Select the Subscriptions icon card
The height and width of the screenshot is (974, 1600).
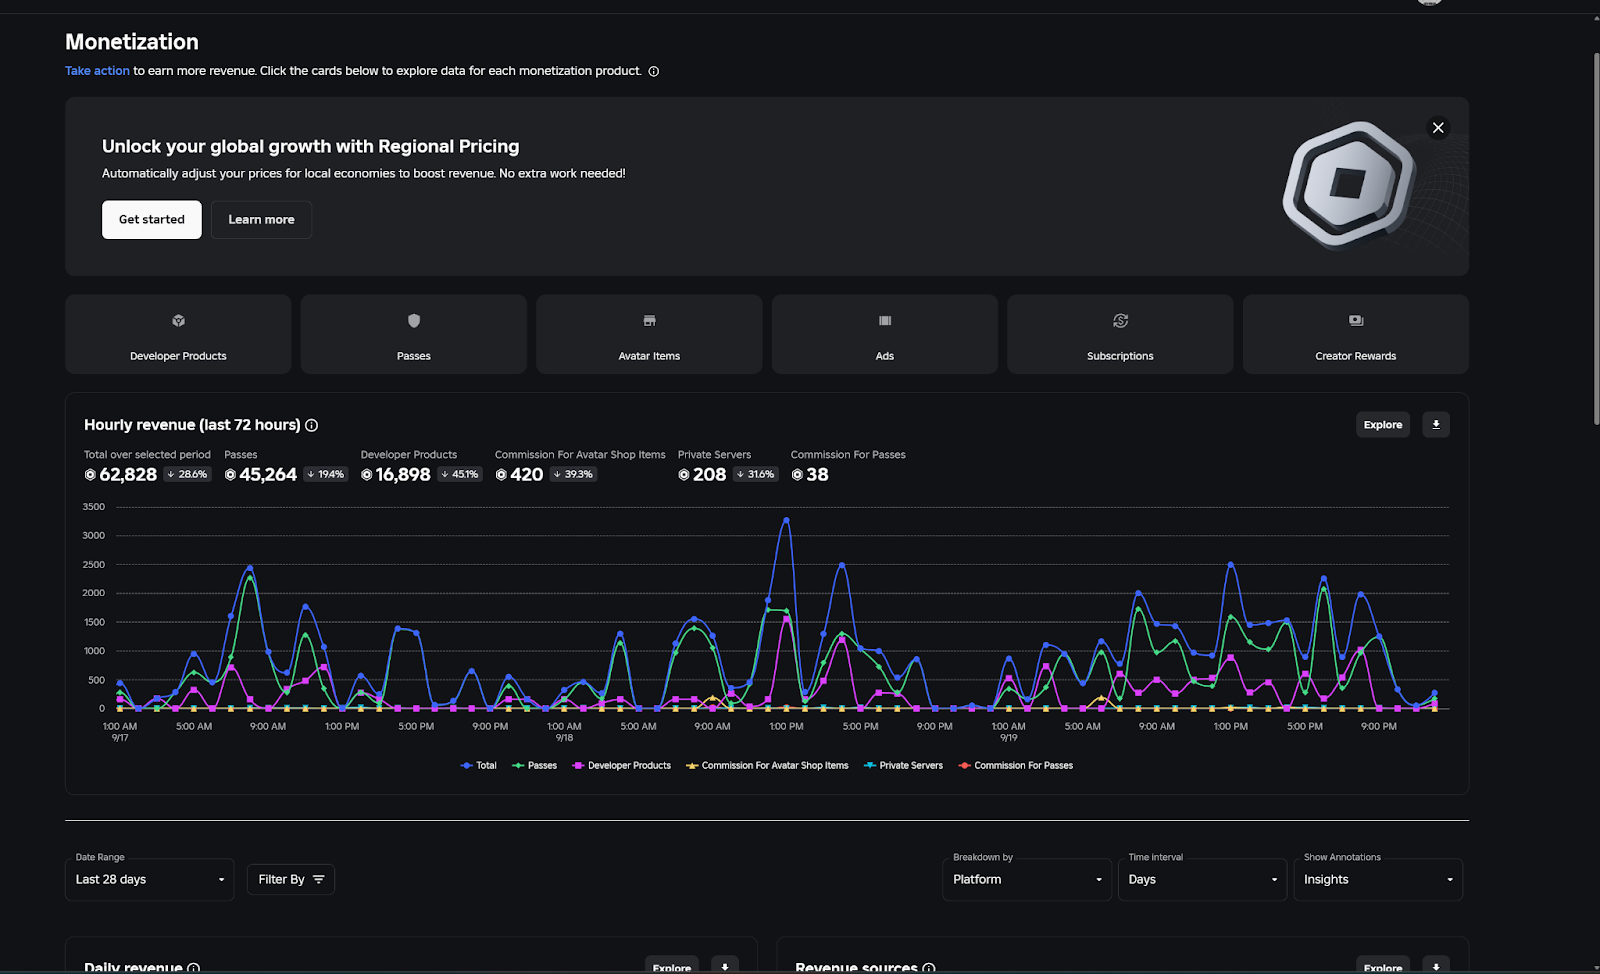pos(1119,334)
